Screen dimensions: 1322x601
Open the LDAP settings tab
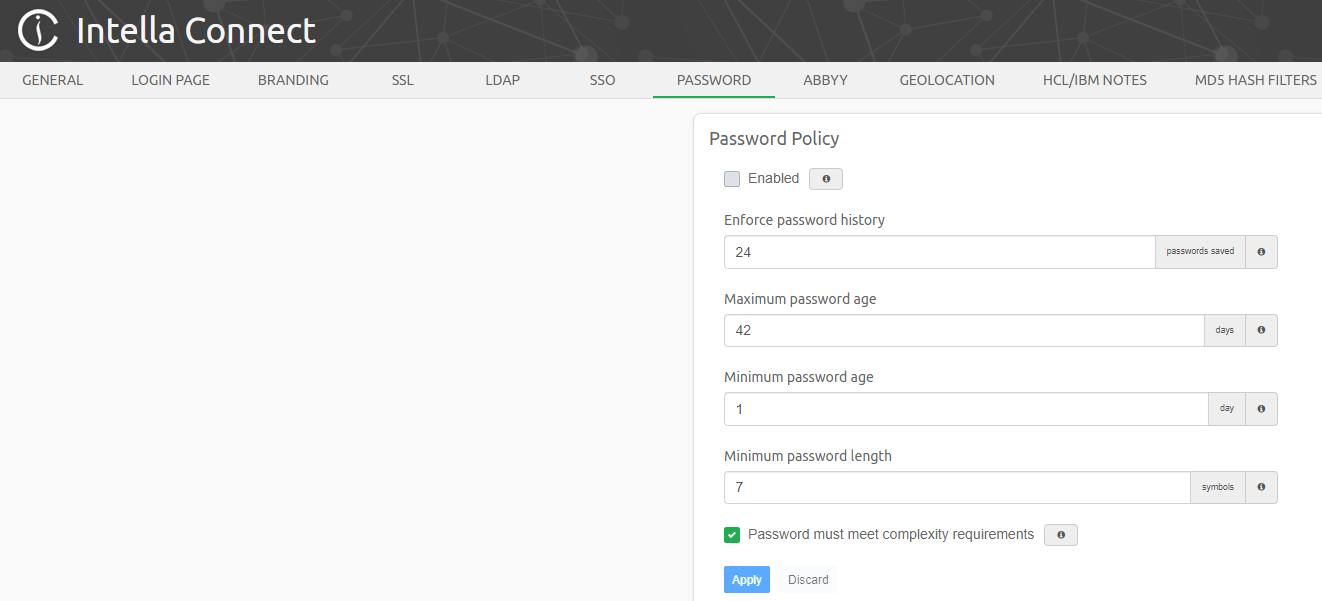coord(502,79)
